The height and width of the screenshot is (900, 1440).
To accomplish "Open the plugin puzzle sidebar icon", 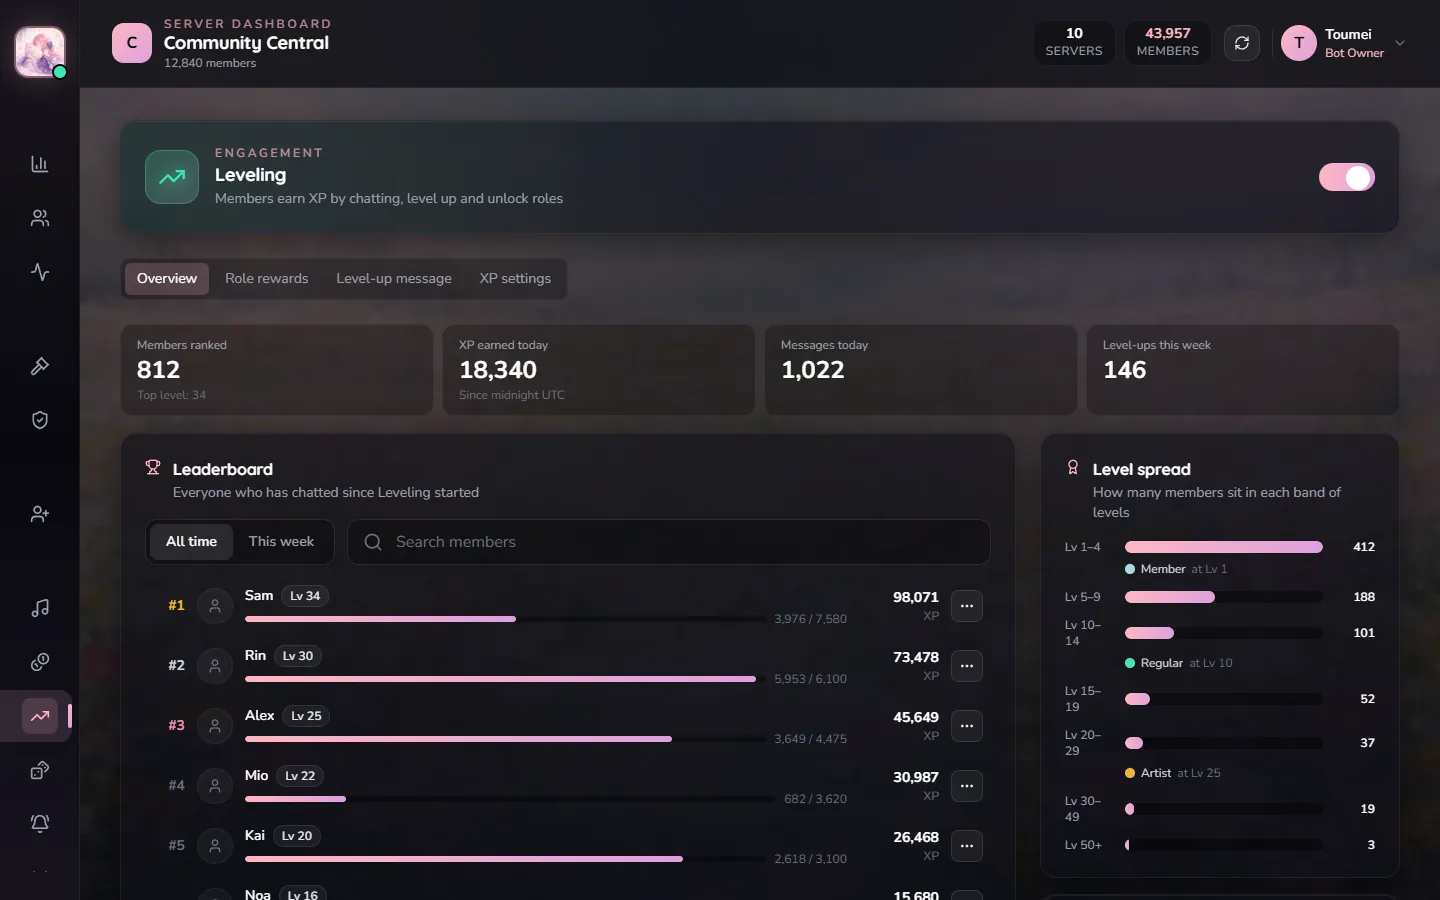I will coord(40,770).
